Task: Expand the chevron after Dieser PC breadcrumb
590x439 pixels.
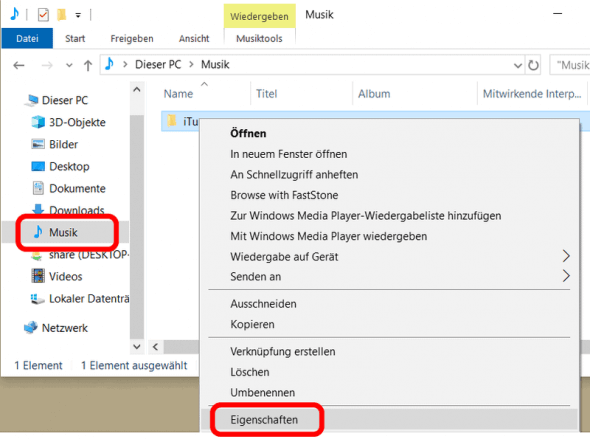Action: click(x=192, y=65)
